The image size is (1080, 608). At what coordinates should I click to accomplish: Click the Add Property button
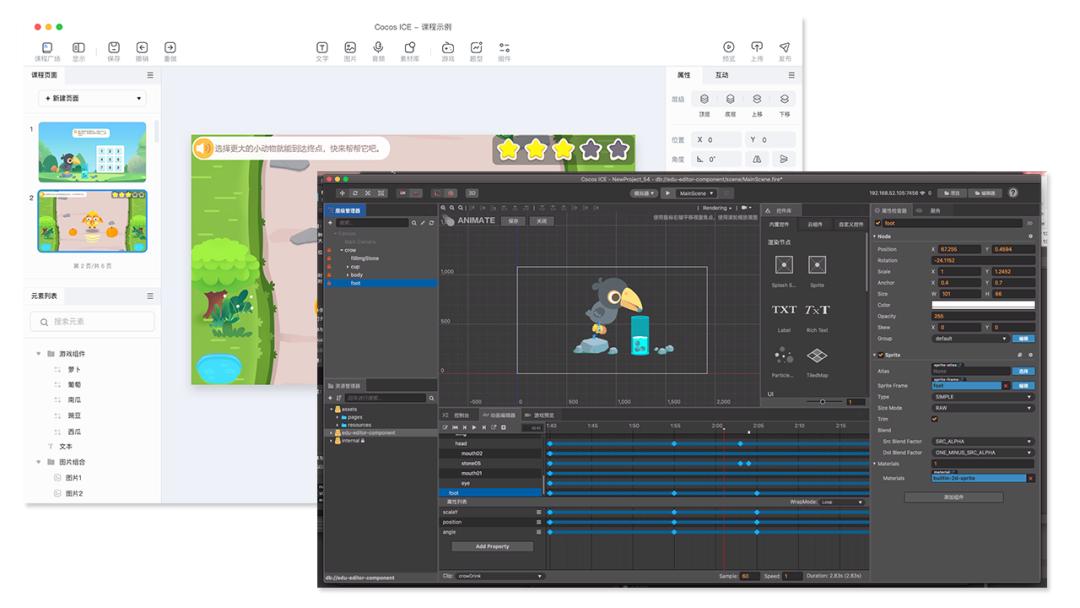click(x=492, y=547)
